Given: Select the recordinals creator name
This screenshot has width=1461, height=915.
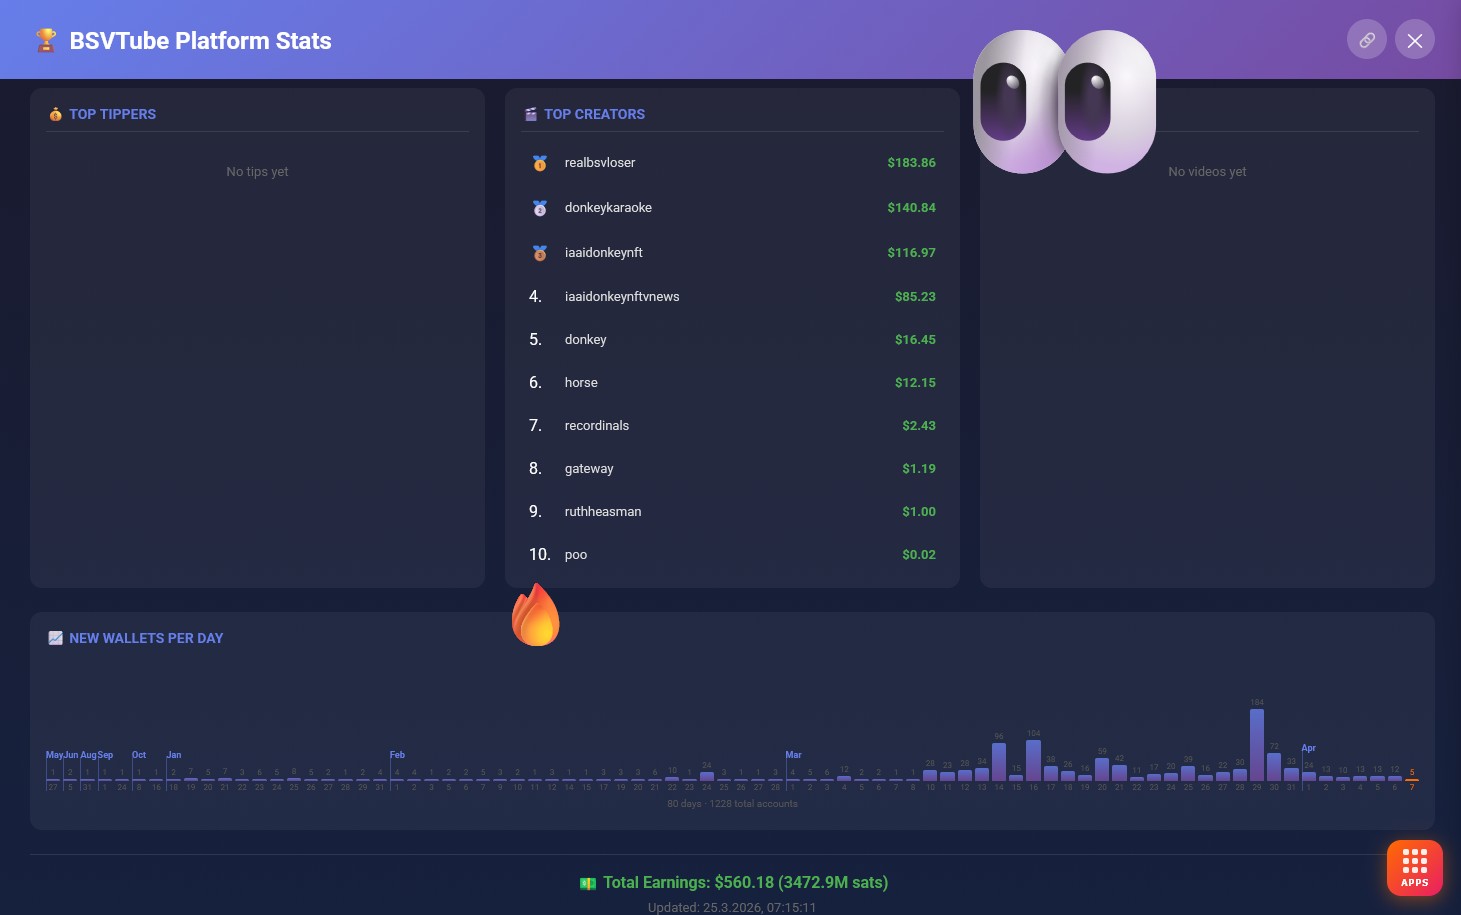Looking at the screenshot, I should [x=596, y=426].
